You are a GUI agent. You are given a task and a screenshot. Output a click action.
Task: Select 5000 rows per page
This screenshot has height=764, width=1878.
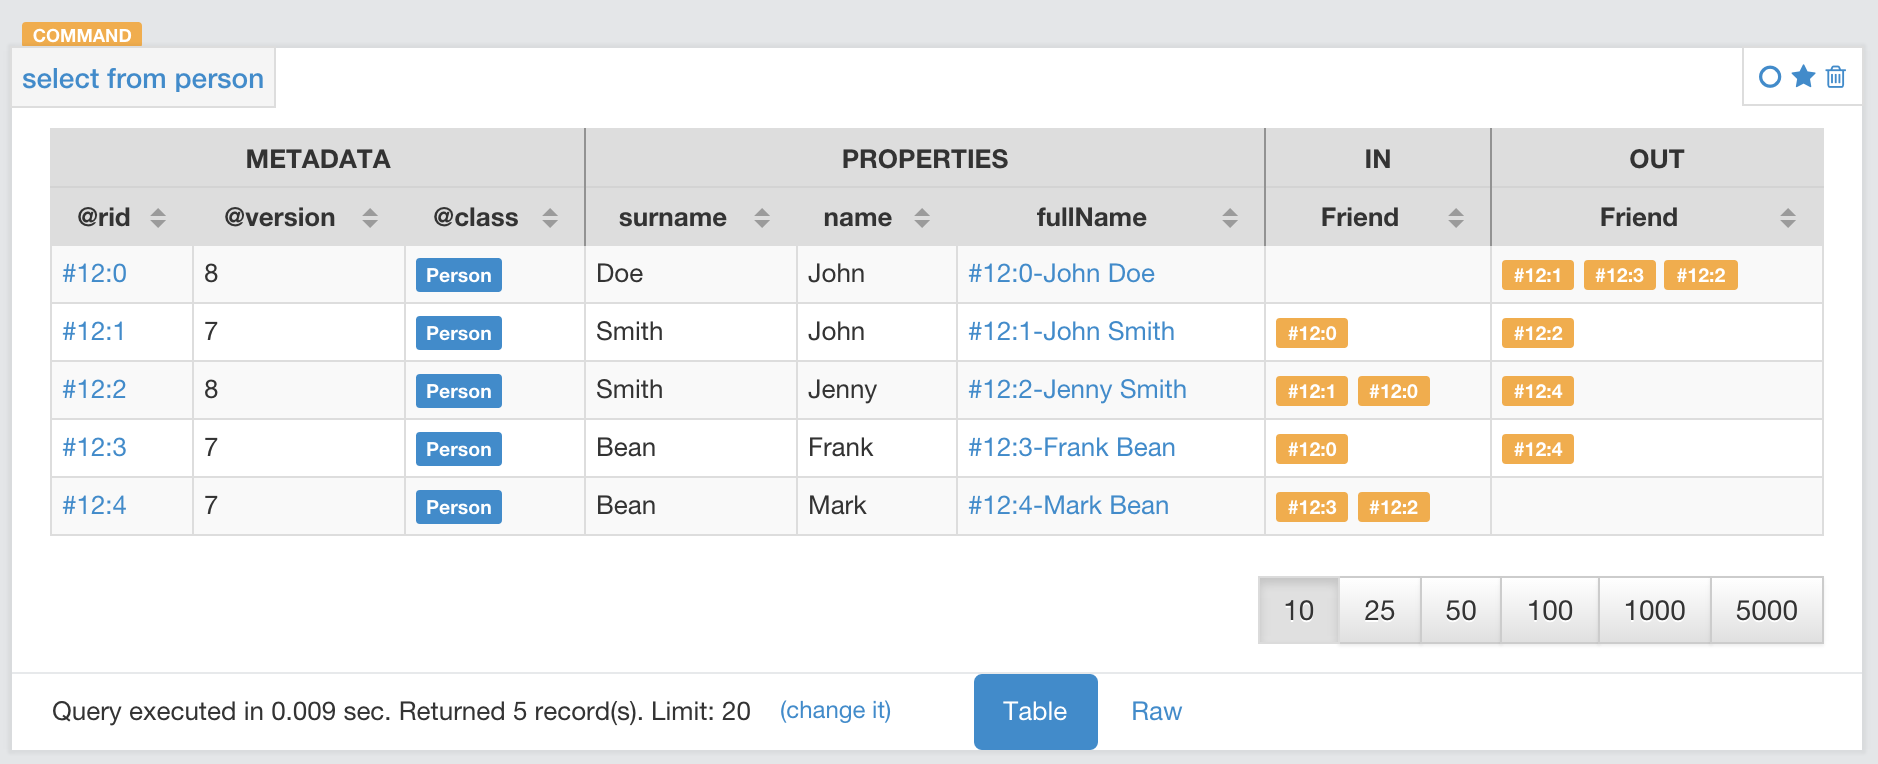(x=1766, y=610)
